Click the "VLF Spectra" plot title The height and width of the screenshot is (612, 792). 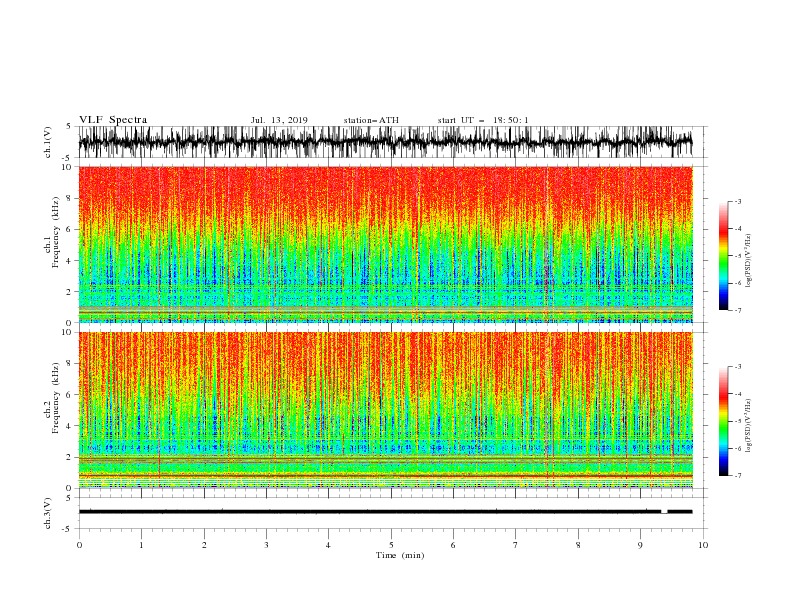113,120
